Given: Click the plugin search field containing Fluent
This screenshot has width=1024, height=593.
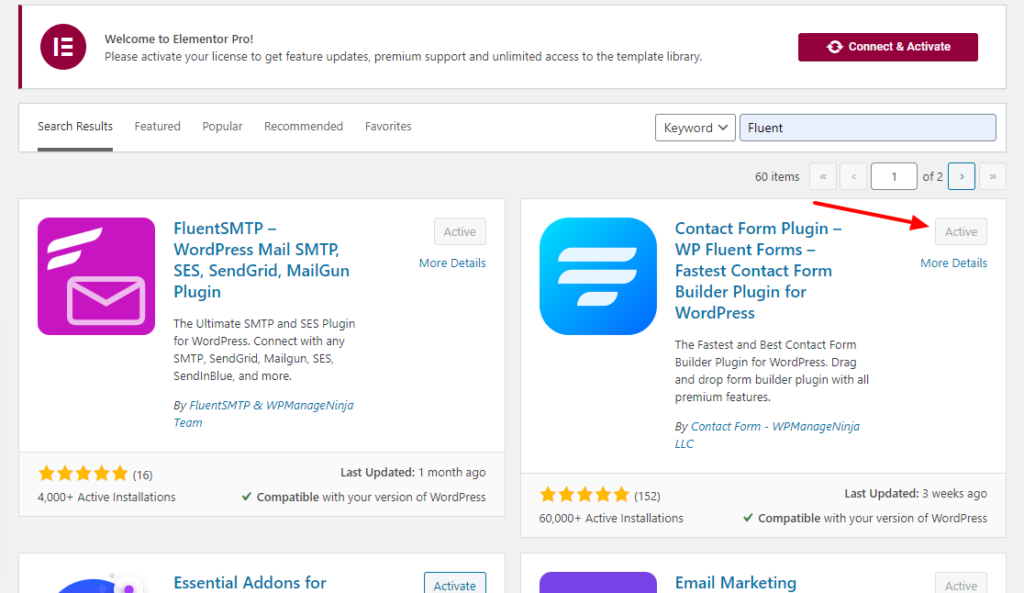Looking at the screenshot, I should (867, 127).
